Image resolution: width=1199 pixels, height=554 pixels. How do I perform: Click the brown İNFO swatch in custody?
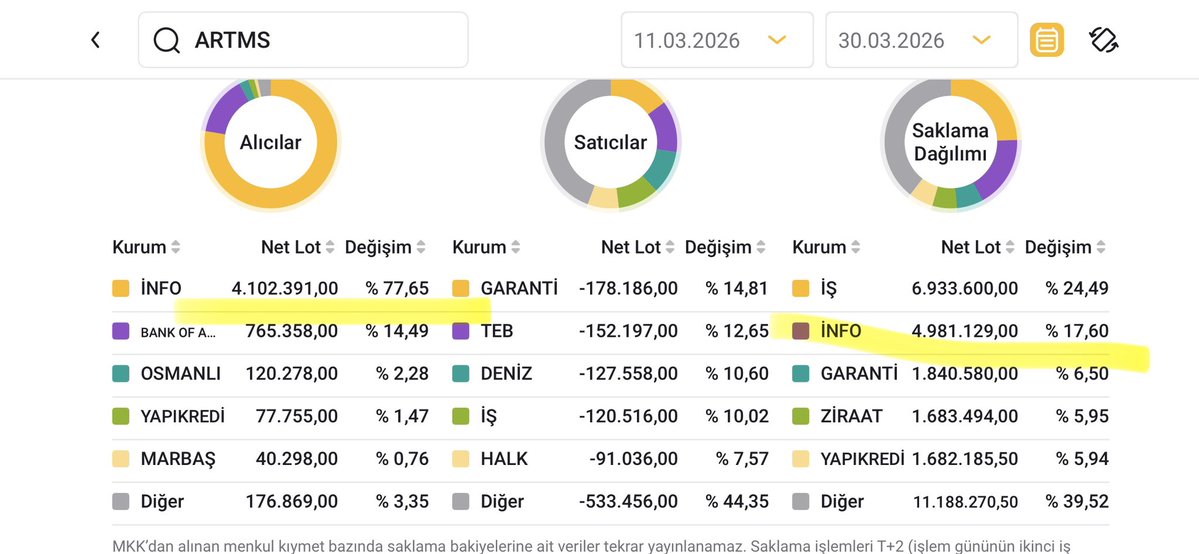(801, 331)
